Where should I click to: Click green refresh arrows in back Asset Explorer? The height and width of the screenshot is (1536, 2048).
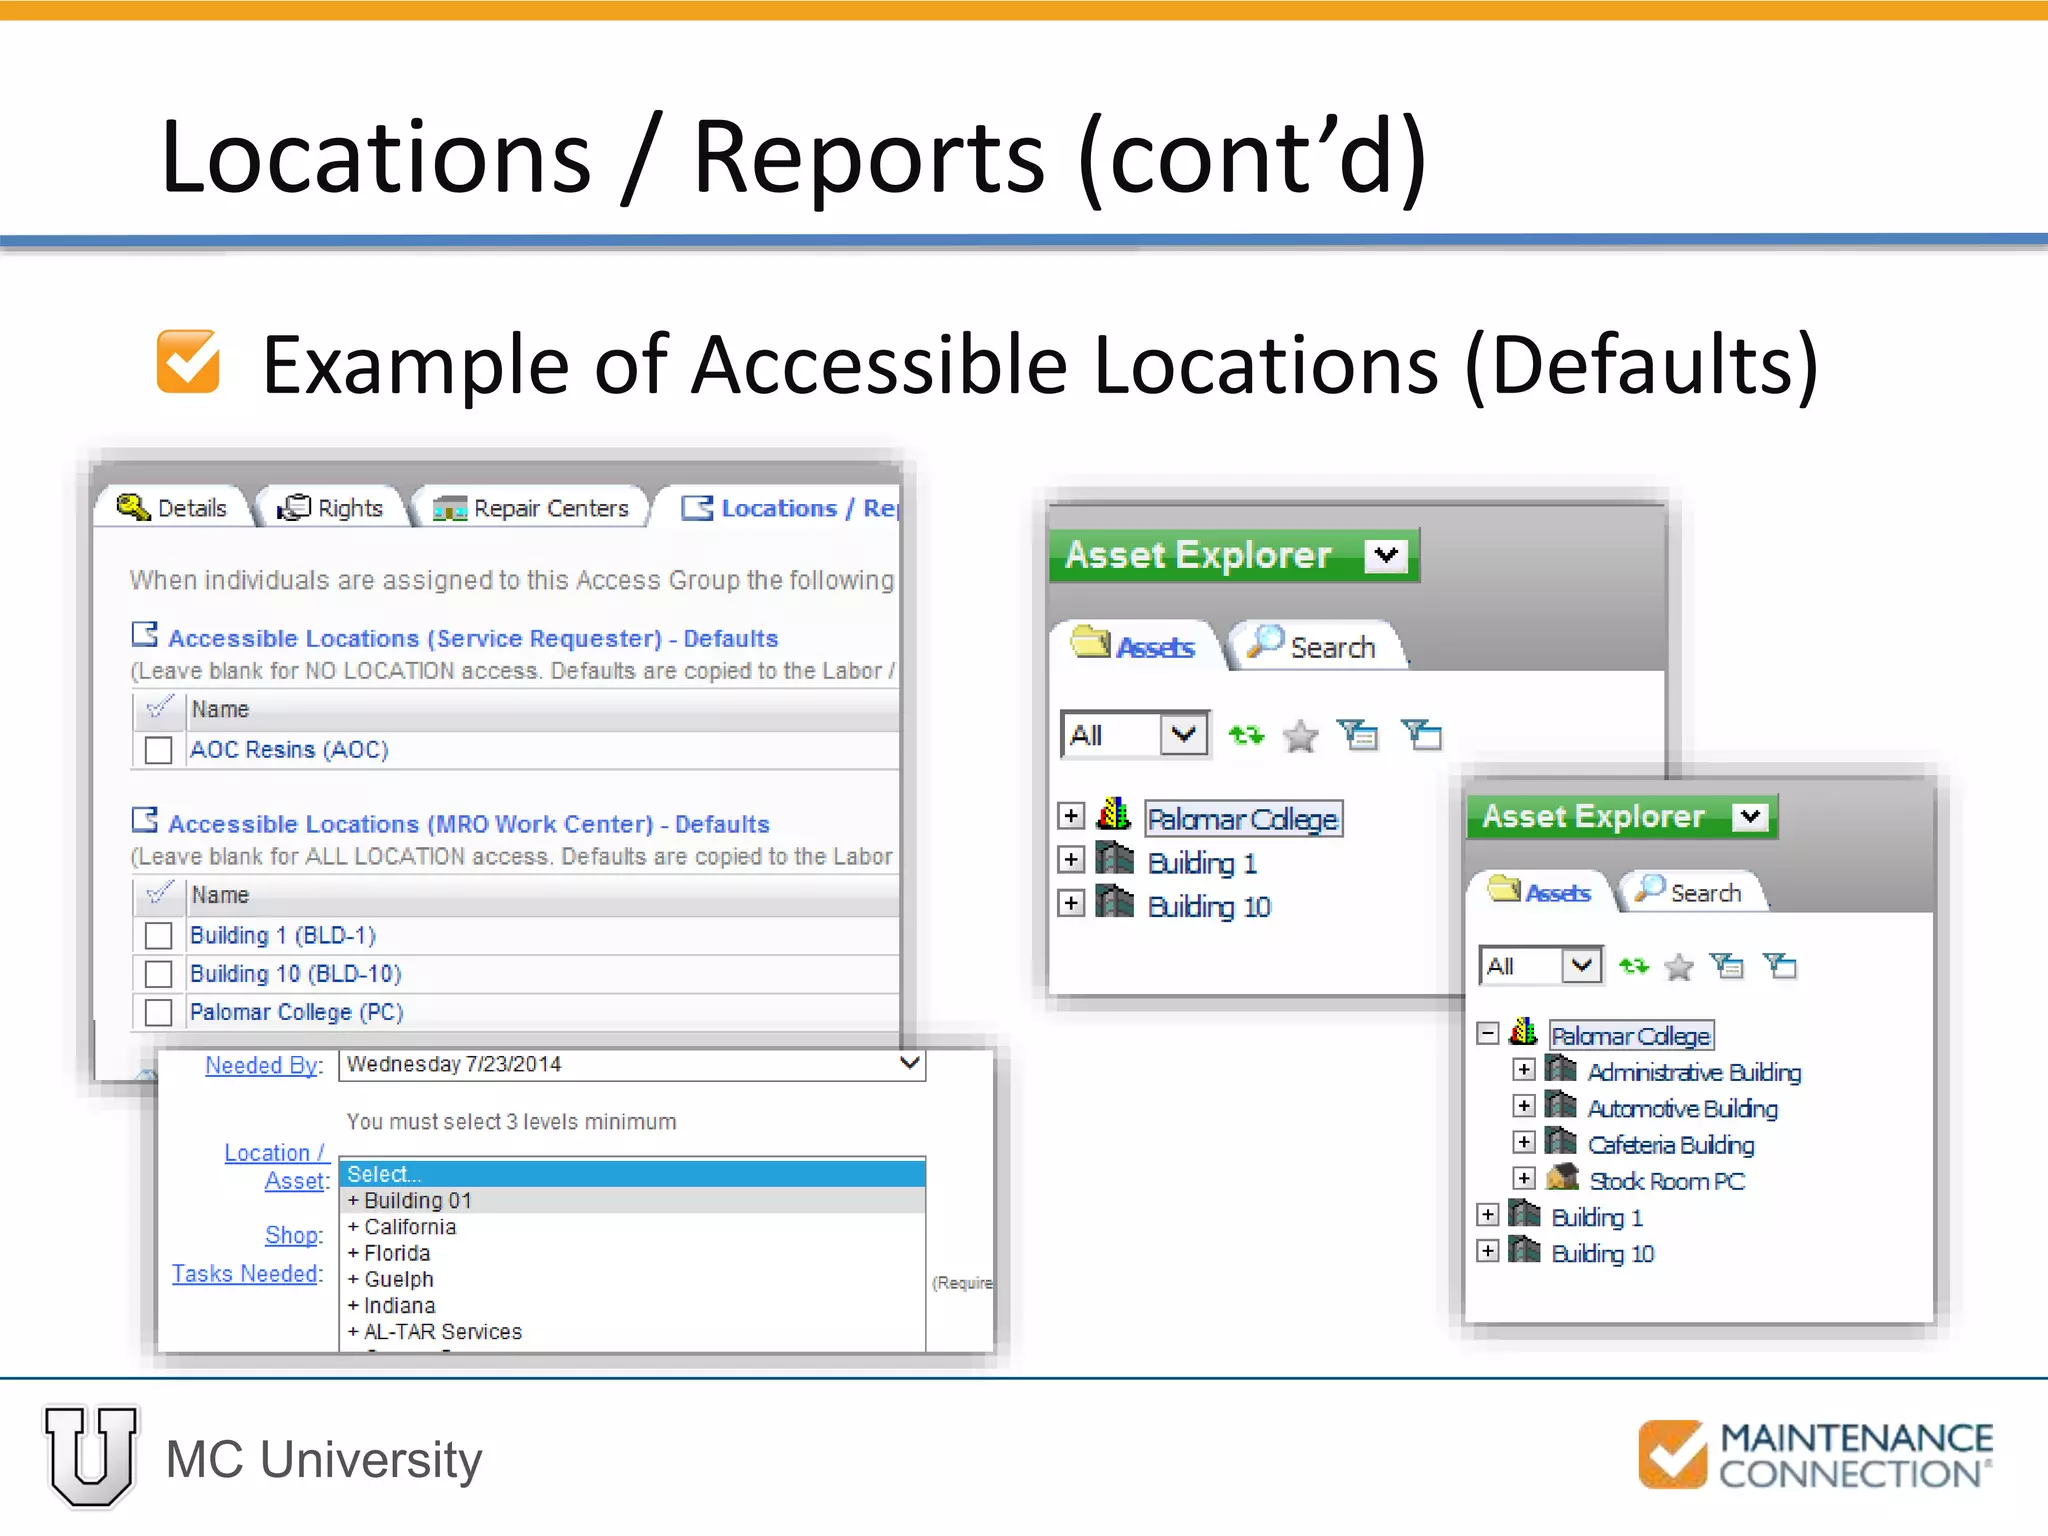click(1247, 736)
